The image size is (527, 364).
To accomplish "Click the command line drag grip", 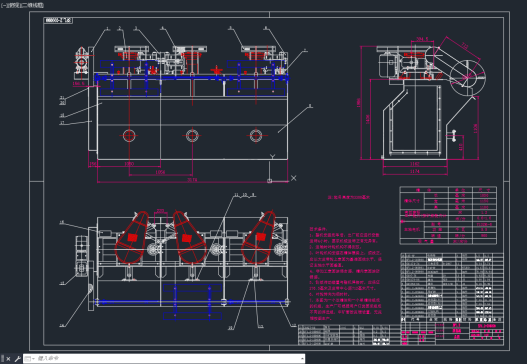I will pyautogui.click(x=3, y=359).
